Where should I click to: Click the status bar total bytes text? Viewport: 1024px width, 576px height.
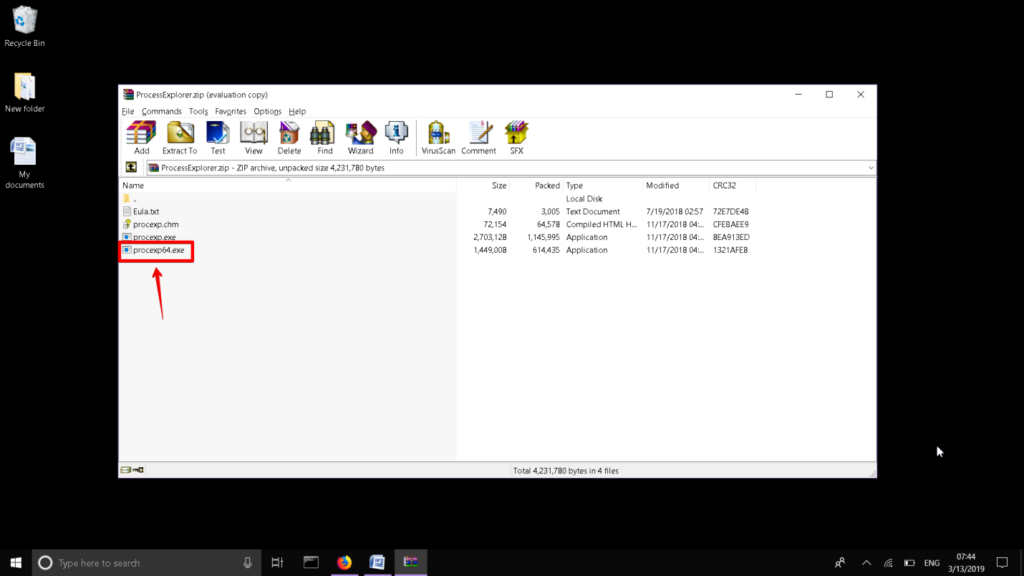click(566, 471)
